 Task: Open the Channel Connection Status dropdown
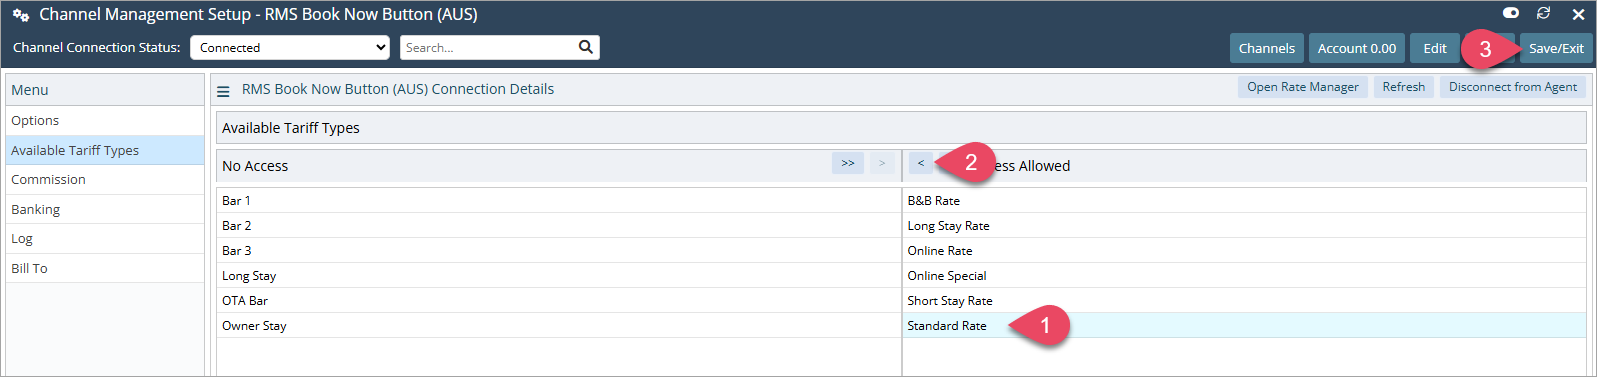(x=290, y=47)
